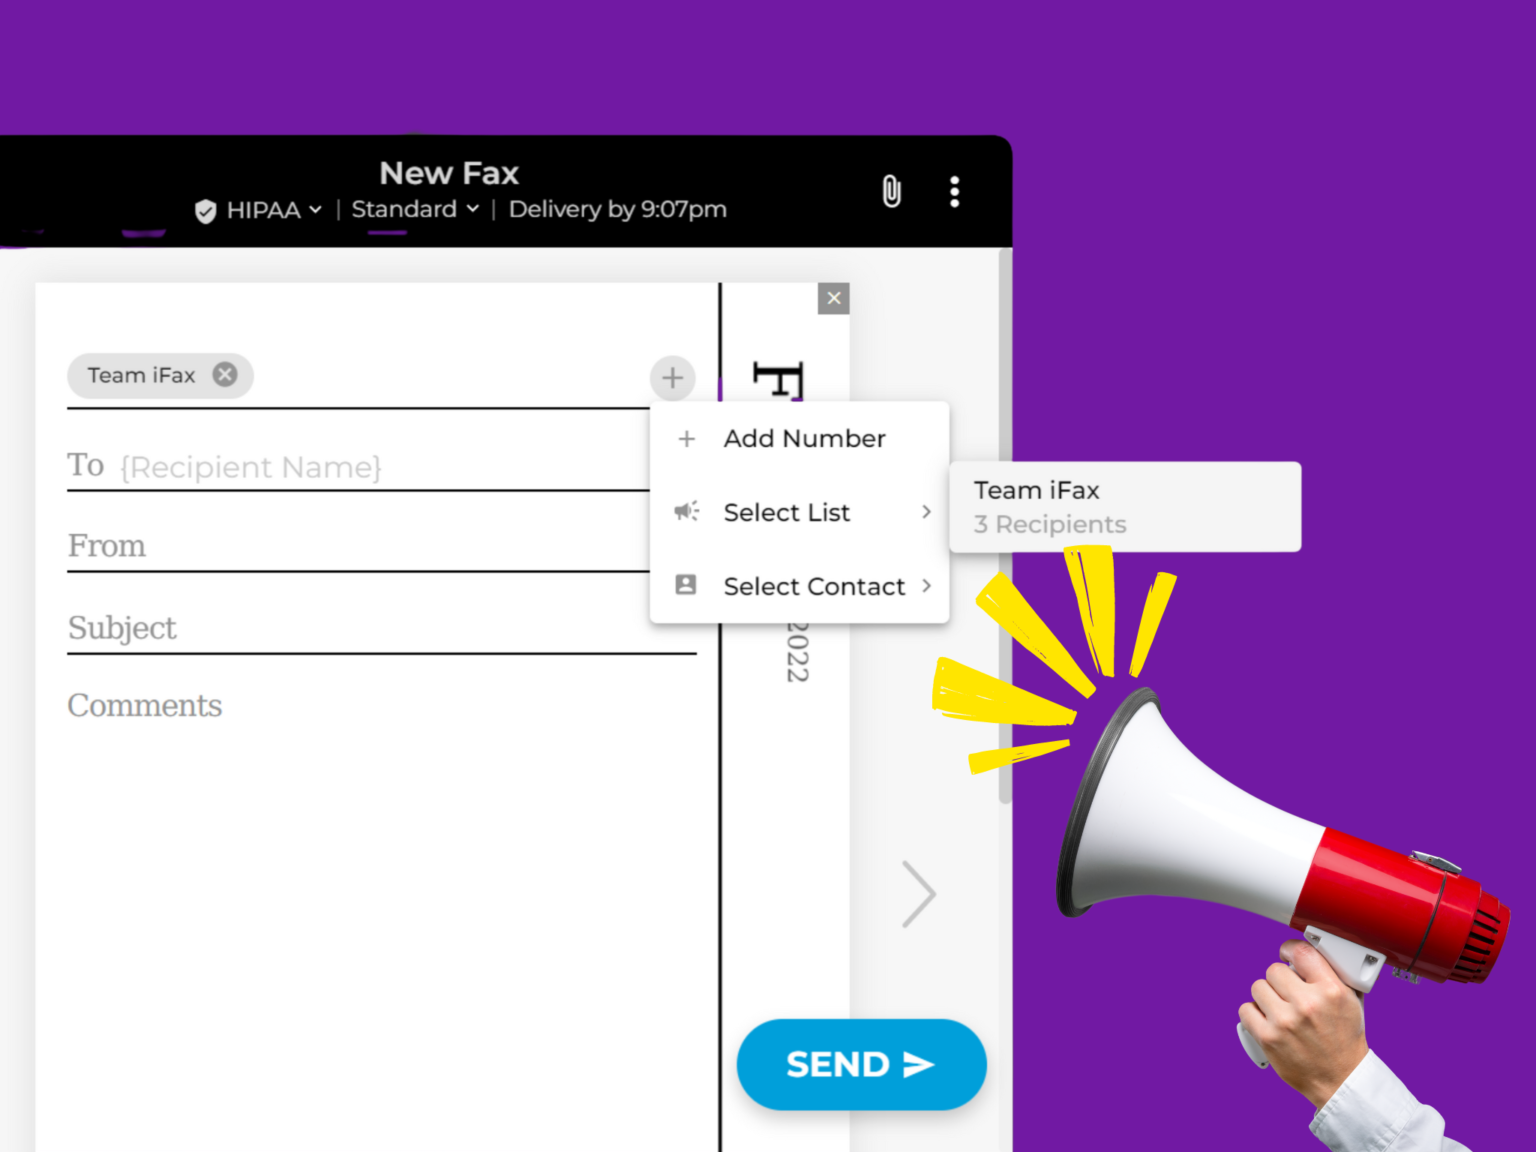Screen dimensions: 1536x1152
Task: Close the preview panel with the X
Action: pyautogui.click(x=833, y=298)
